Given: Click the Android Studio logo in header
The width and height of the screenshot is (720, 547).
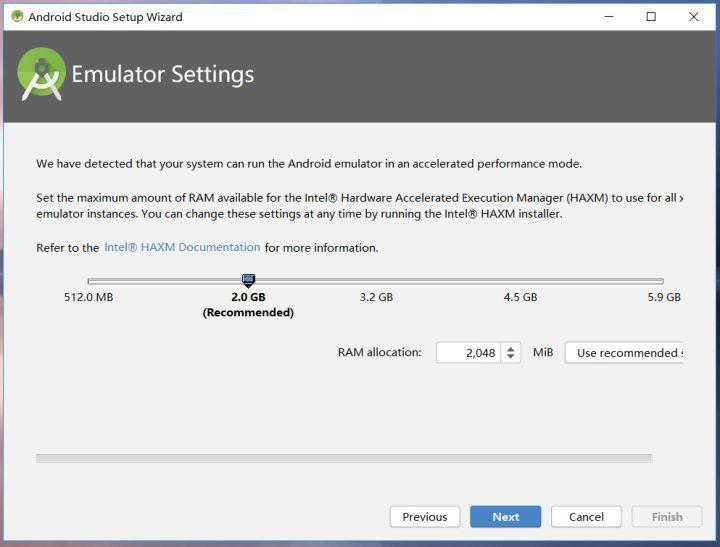Looking at the screenshot, I should coord(41,74).
